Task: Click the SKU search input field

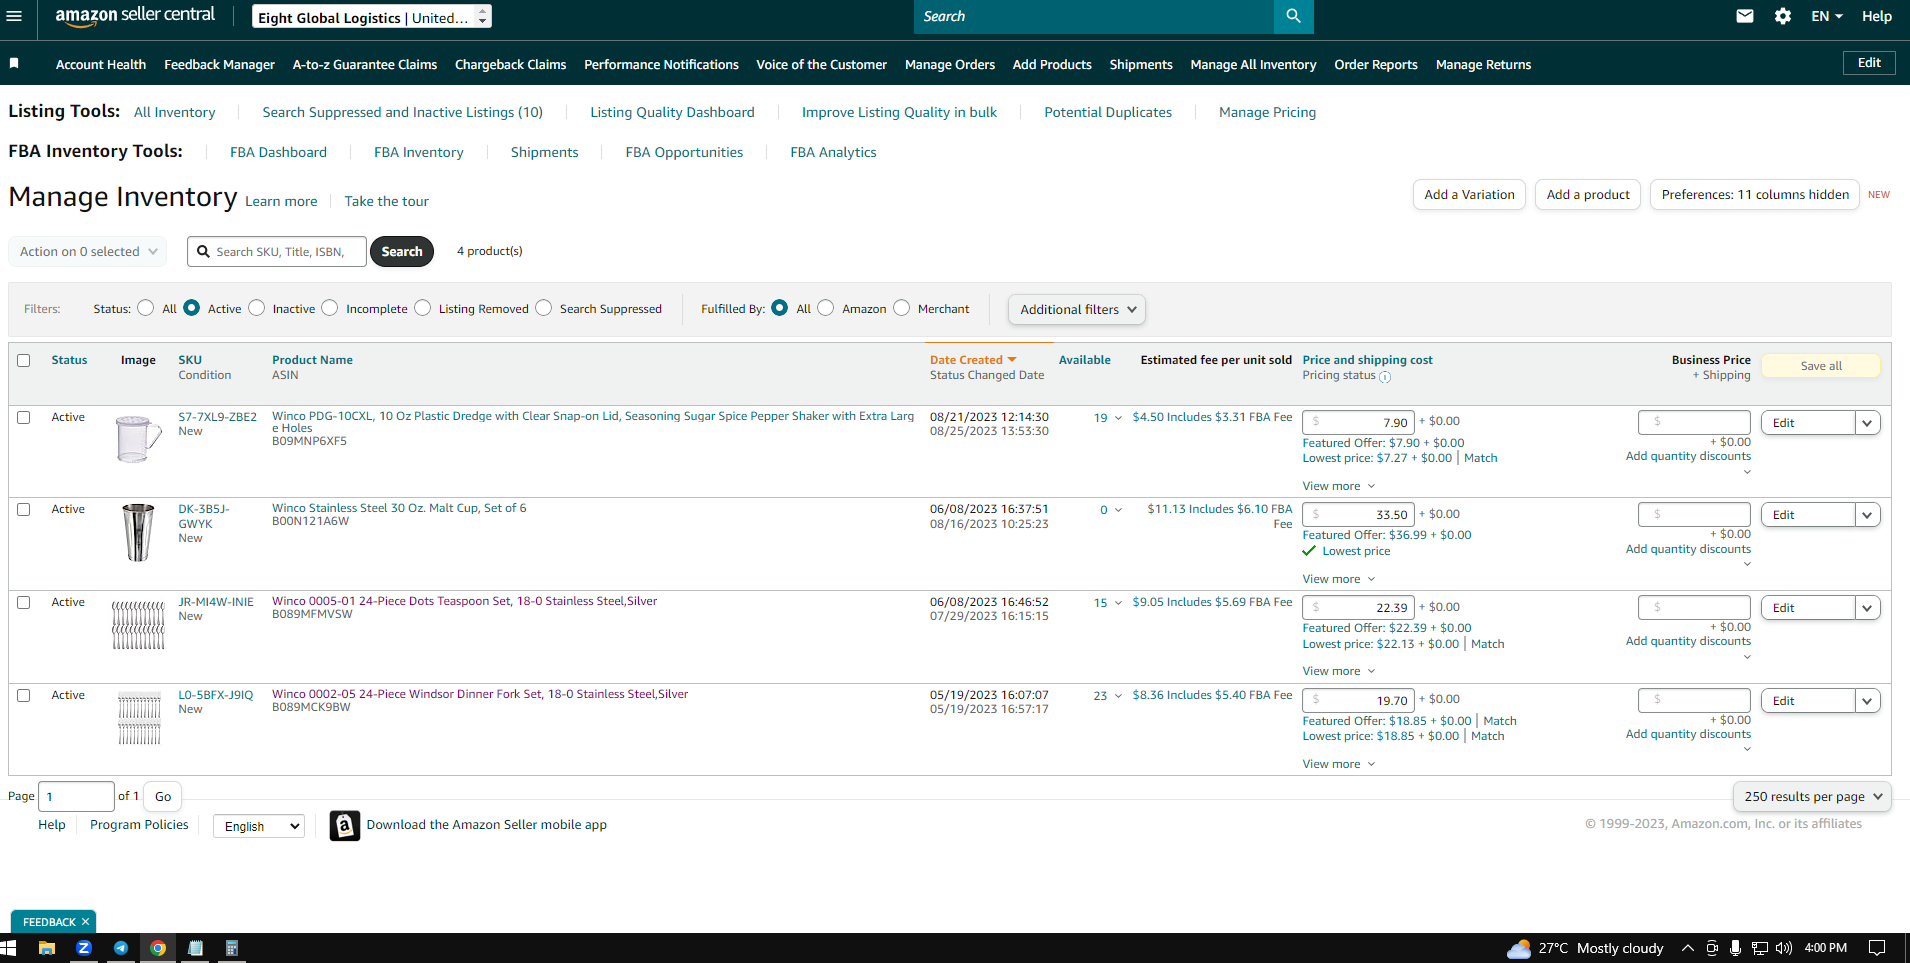Action: [277, 252]
